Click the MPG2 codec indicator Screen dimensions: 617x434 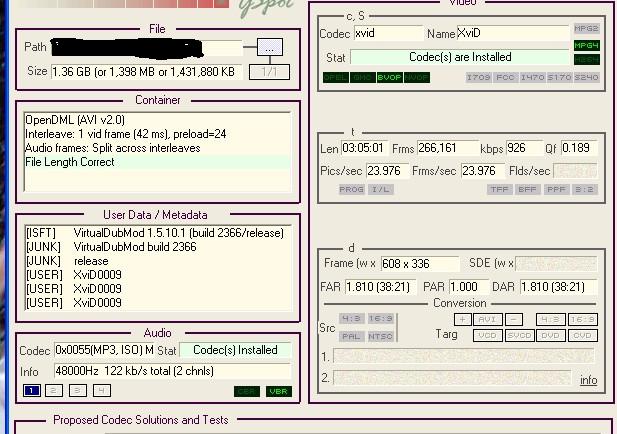(586, 29)
